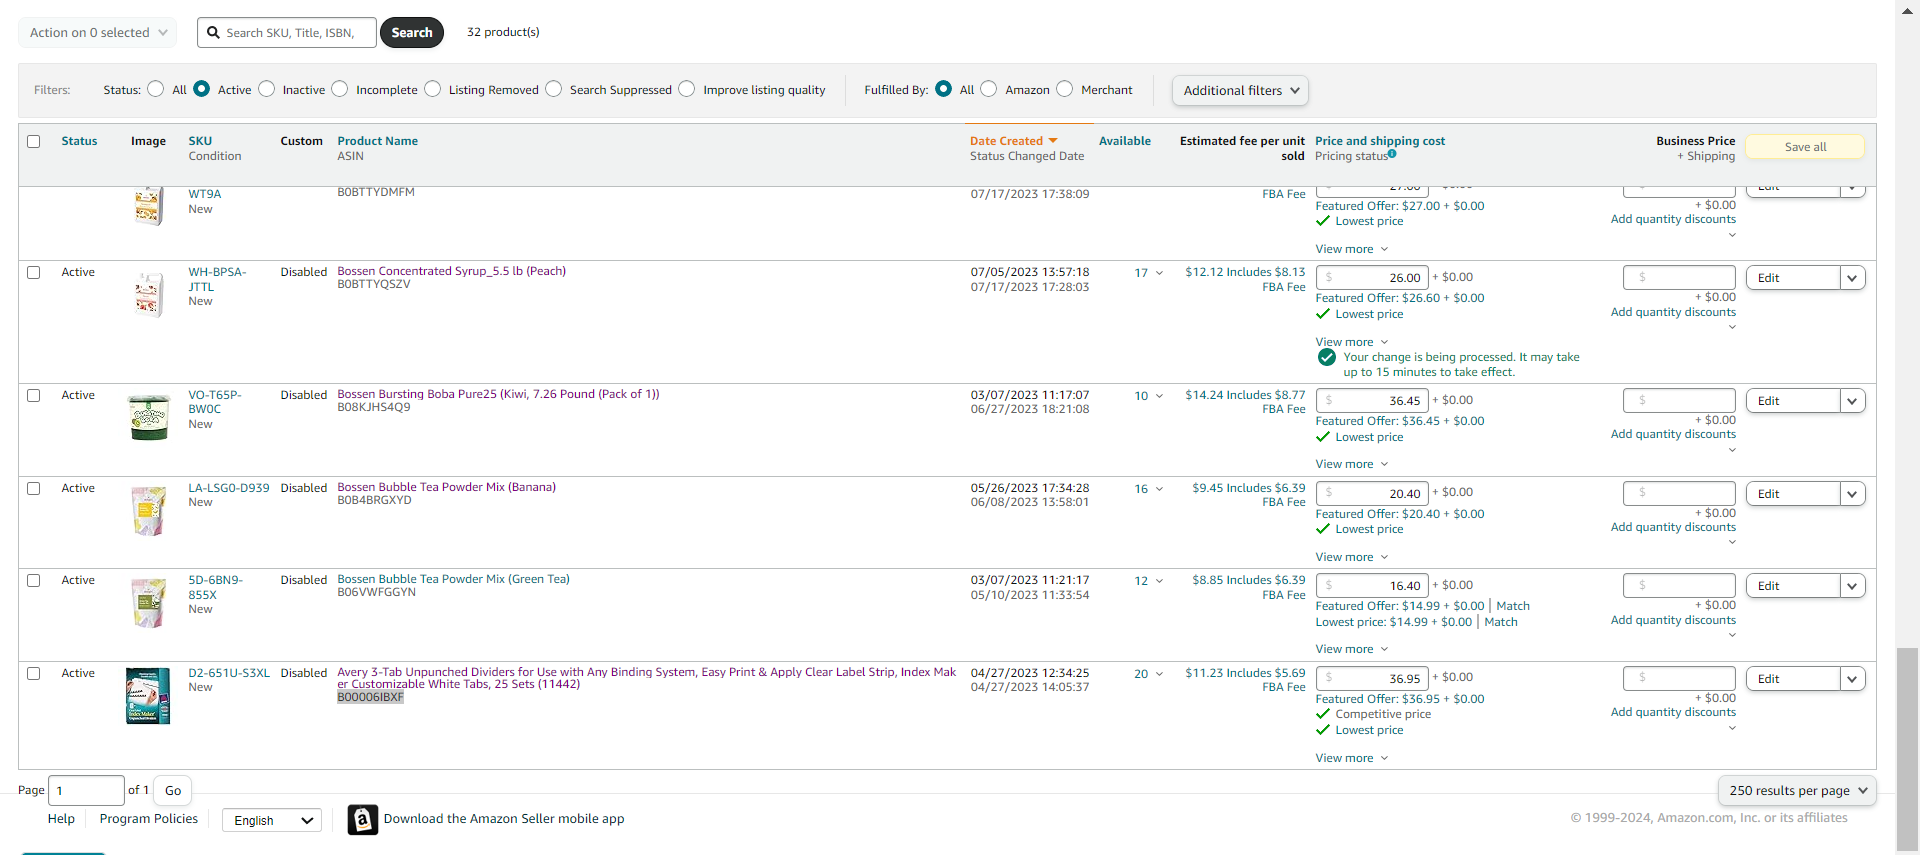Filter Fulfilled By Amazon

(989, 89)
